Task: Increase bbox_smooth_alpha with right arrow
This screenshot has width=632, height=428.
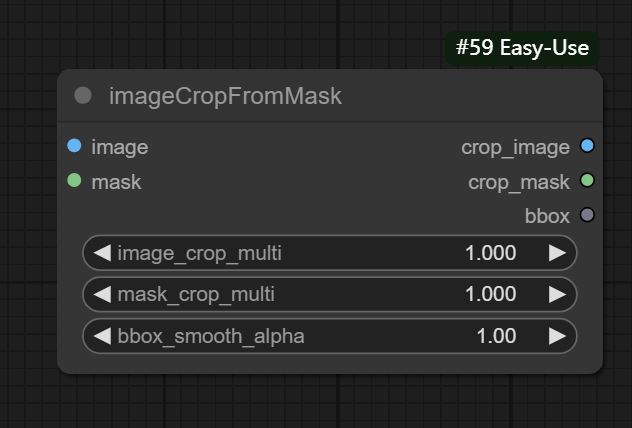Action: pos(557,336)
